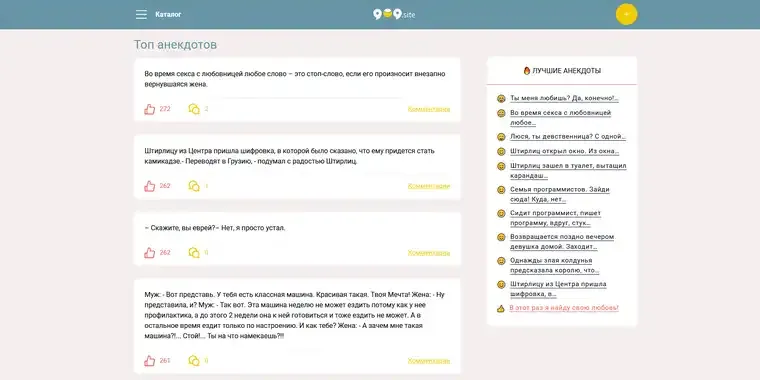Like the Муж и Жена машина joke
The width and height of the screenshot is (760, 380).
pyautogui.click(x=149, y=361)
